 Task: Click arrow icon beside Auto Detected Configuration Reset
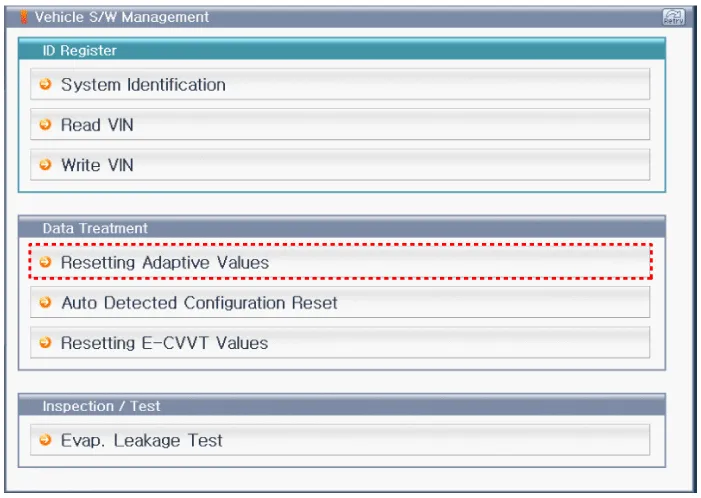45,302
